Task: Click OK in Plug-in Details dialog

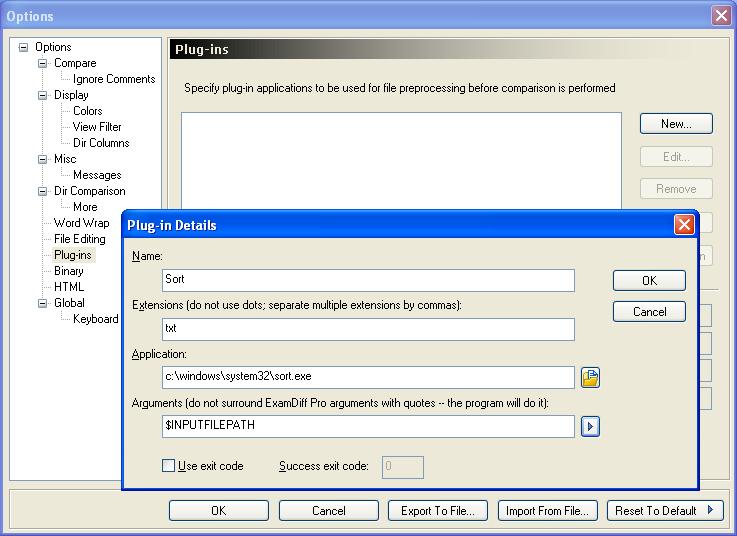Action: click(x=649, y=281)
